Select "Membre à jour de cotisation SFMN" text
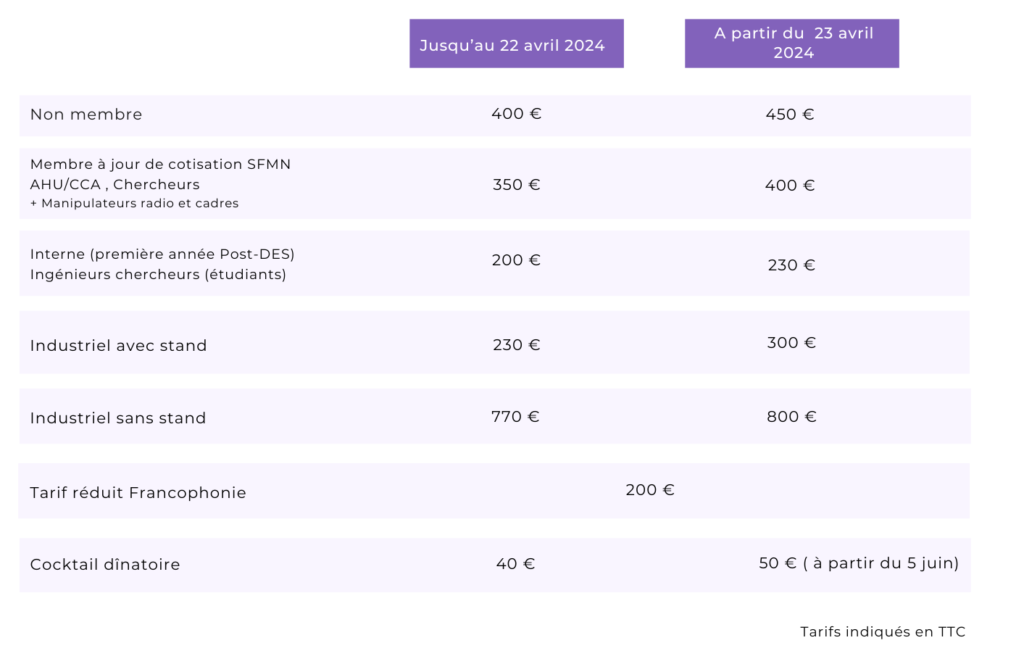This screenshot has width=1024, height=664. [160, 164]
